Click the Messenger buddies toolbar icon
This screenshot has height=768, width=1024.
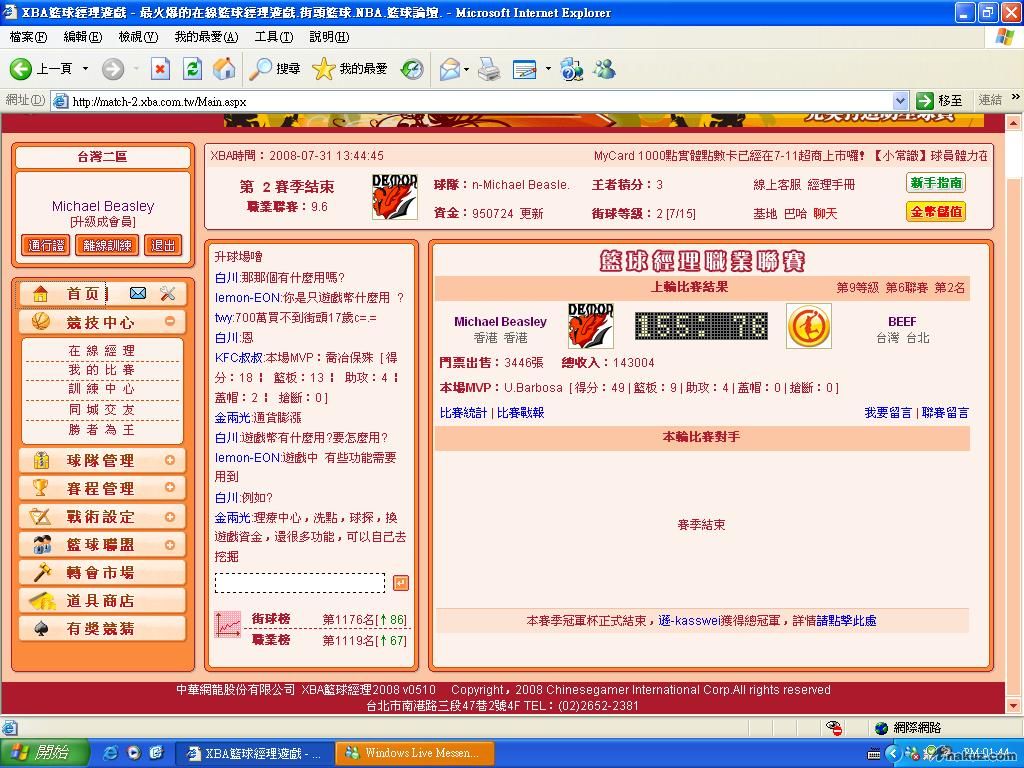click(x=605, y=69)
